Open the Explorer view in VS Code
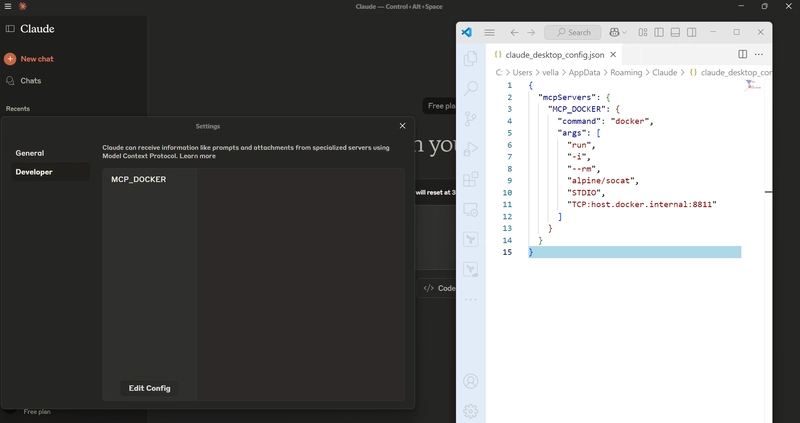 (470, 58)
